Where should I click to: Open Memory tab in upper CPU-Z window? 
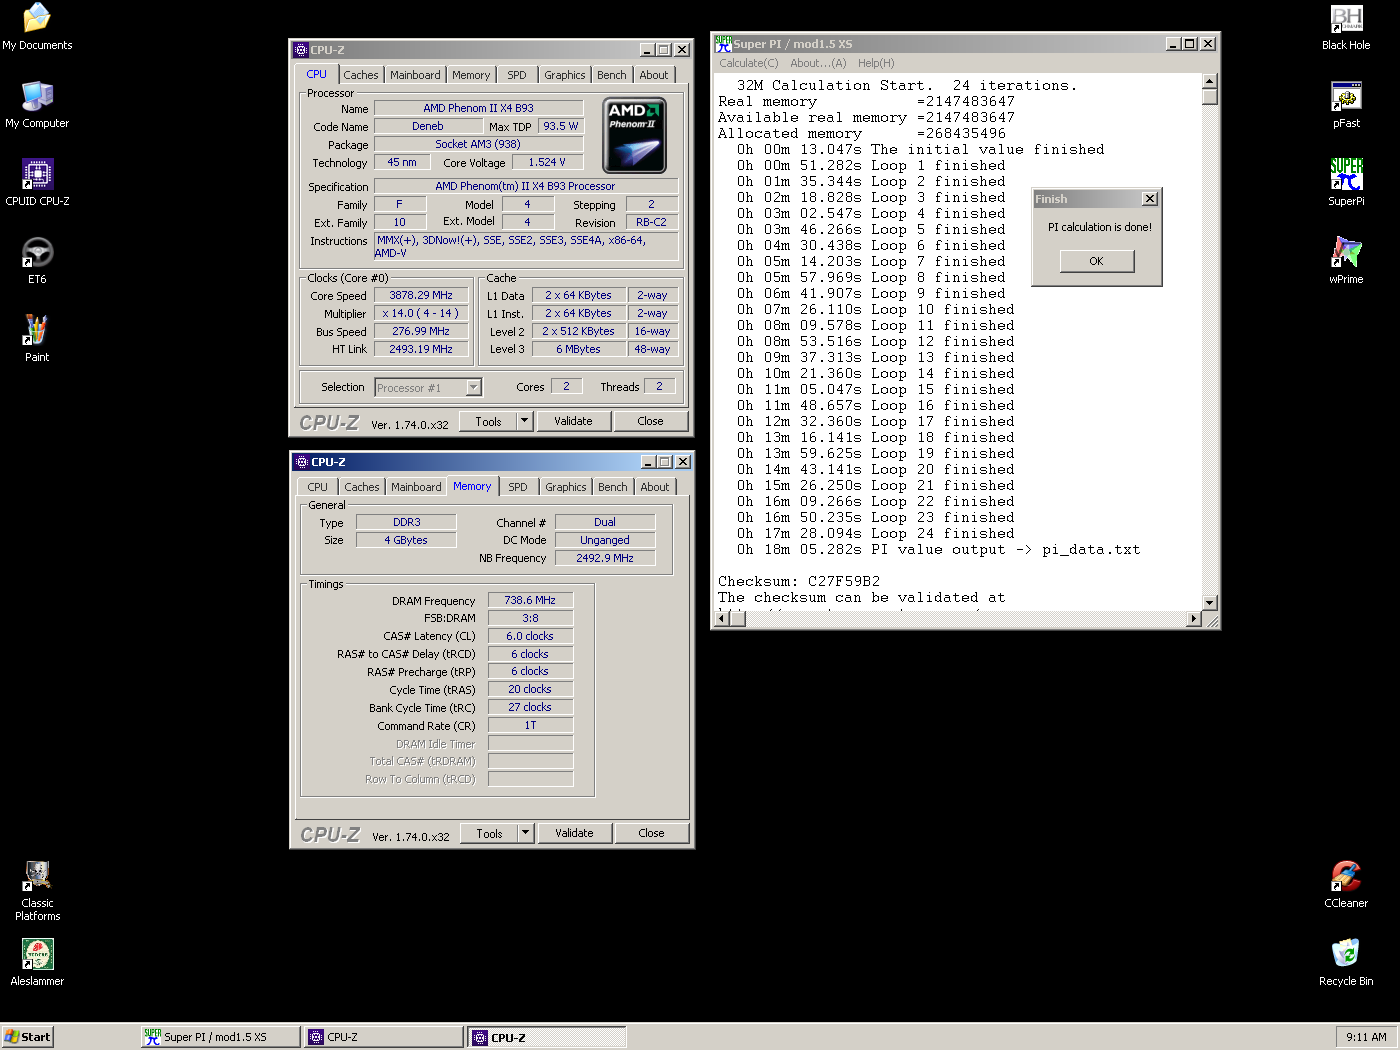[x=471, y=75]
